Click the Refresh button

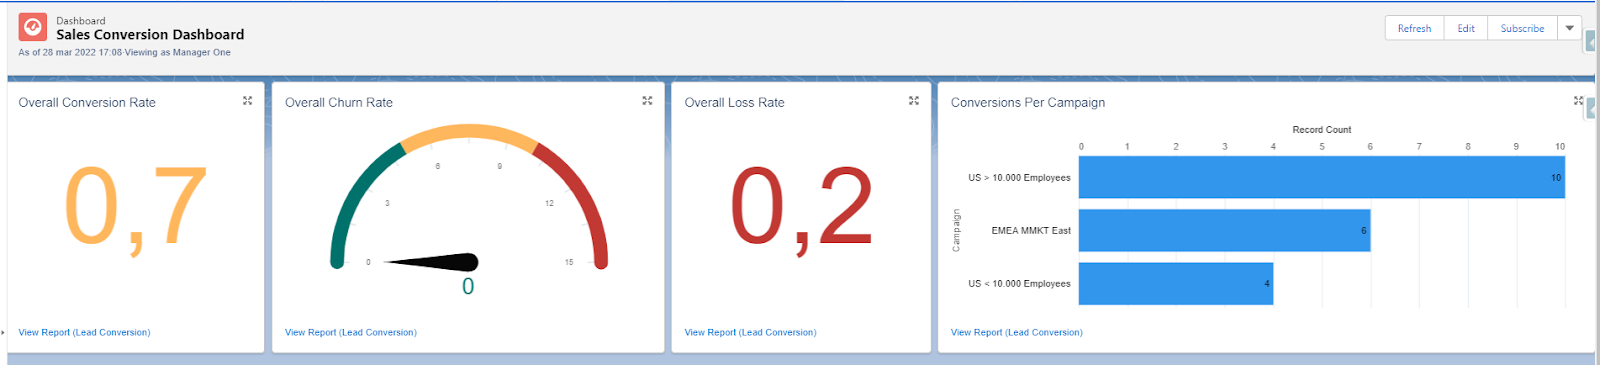(x=1414, y=28)
